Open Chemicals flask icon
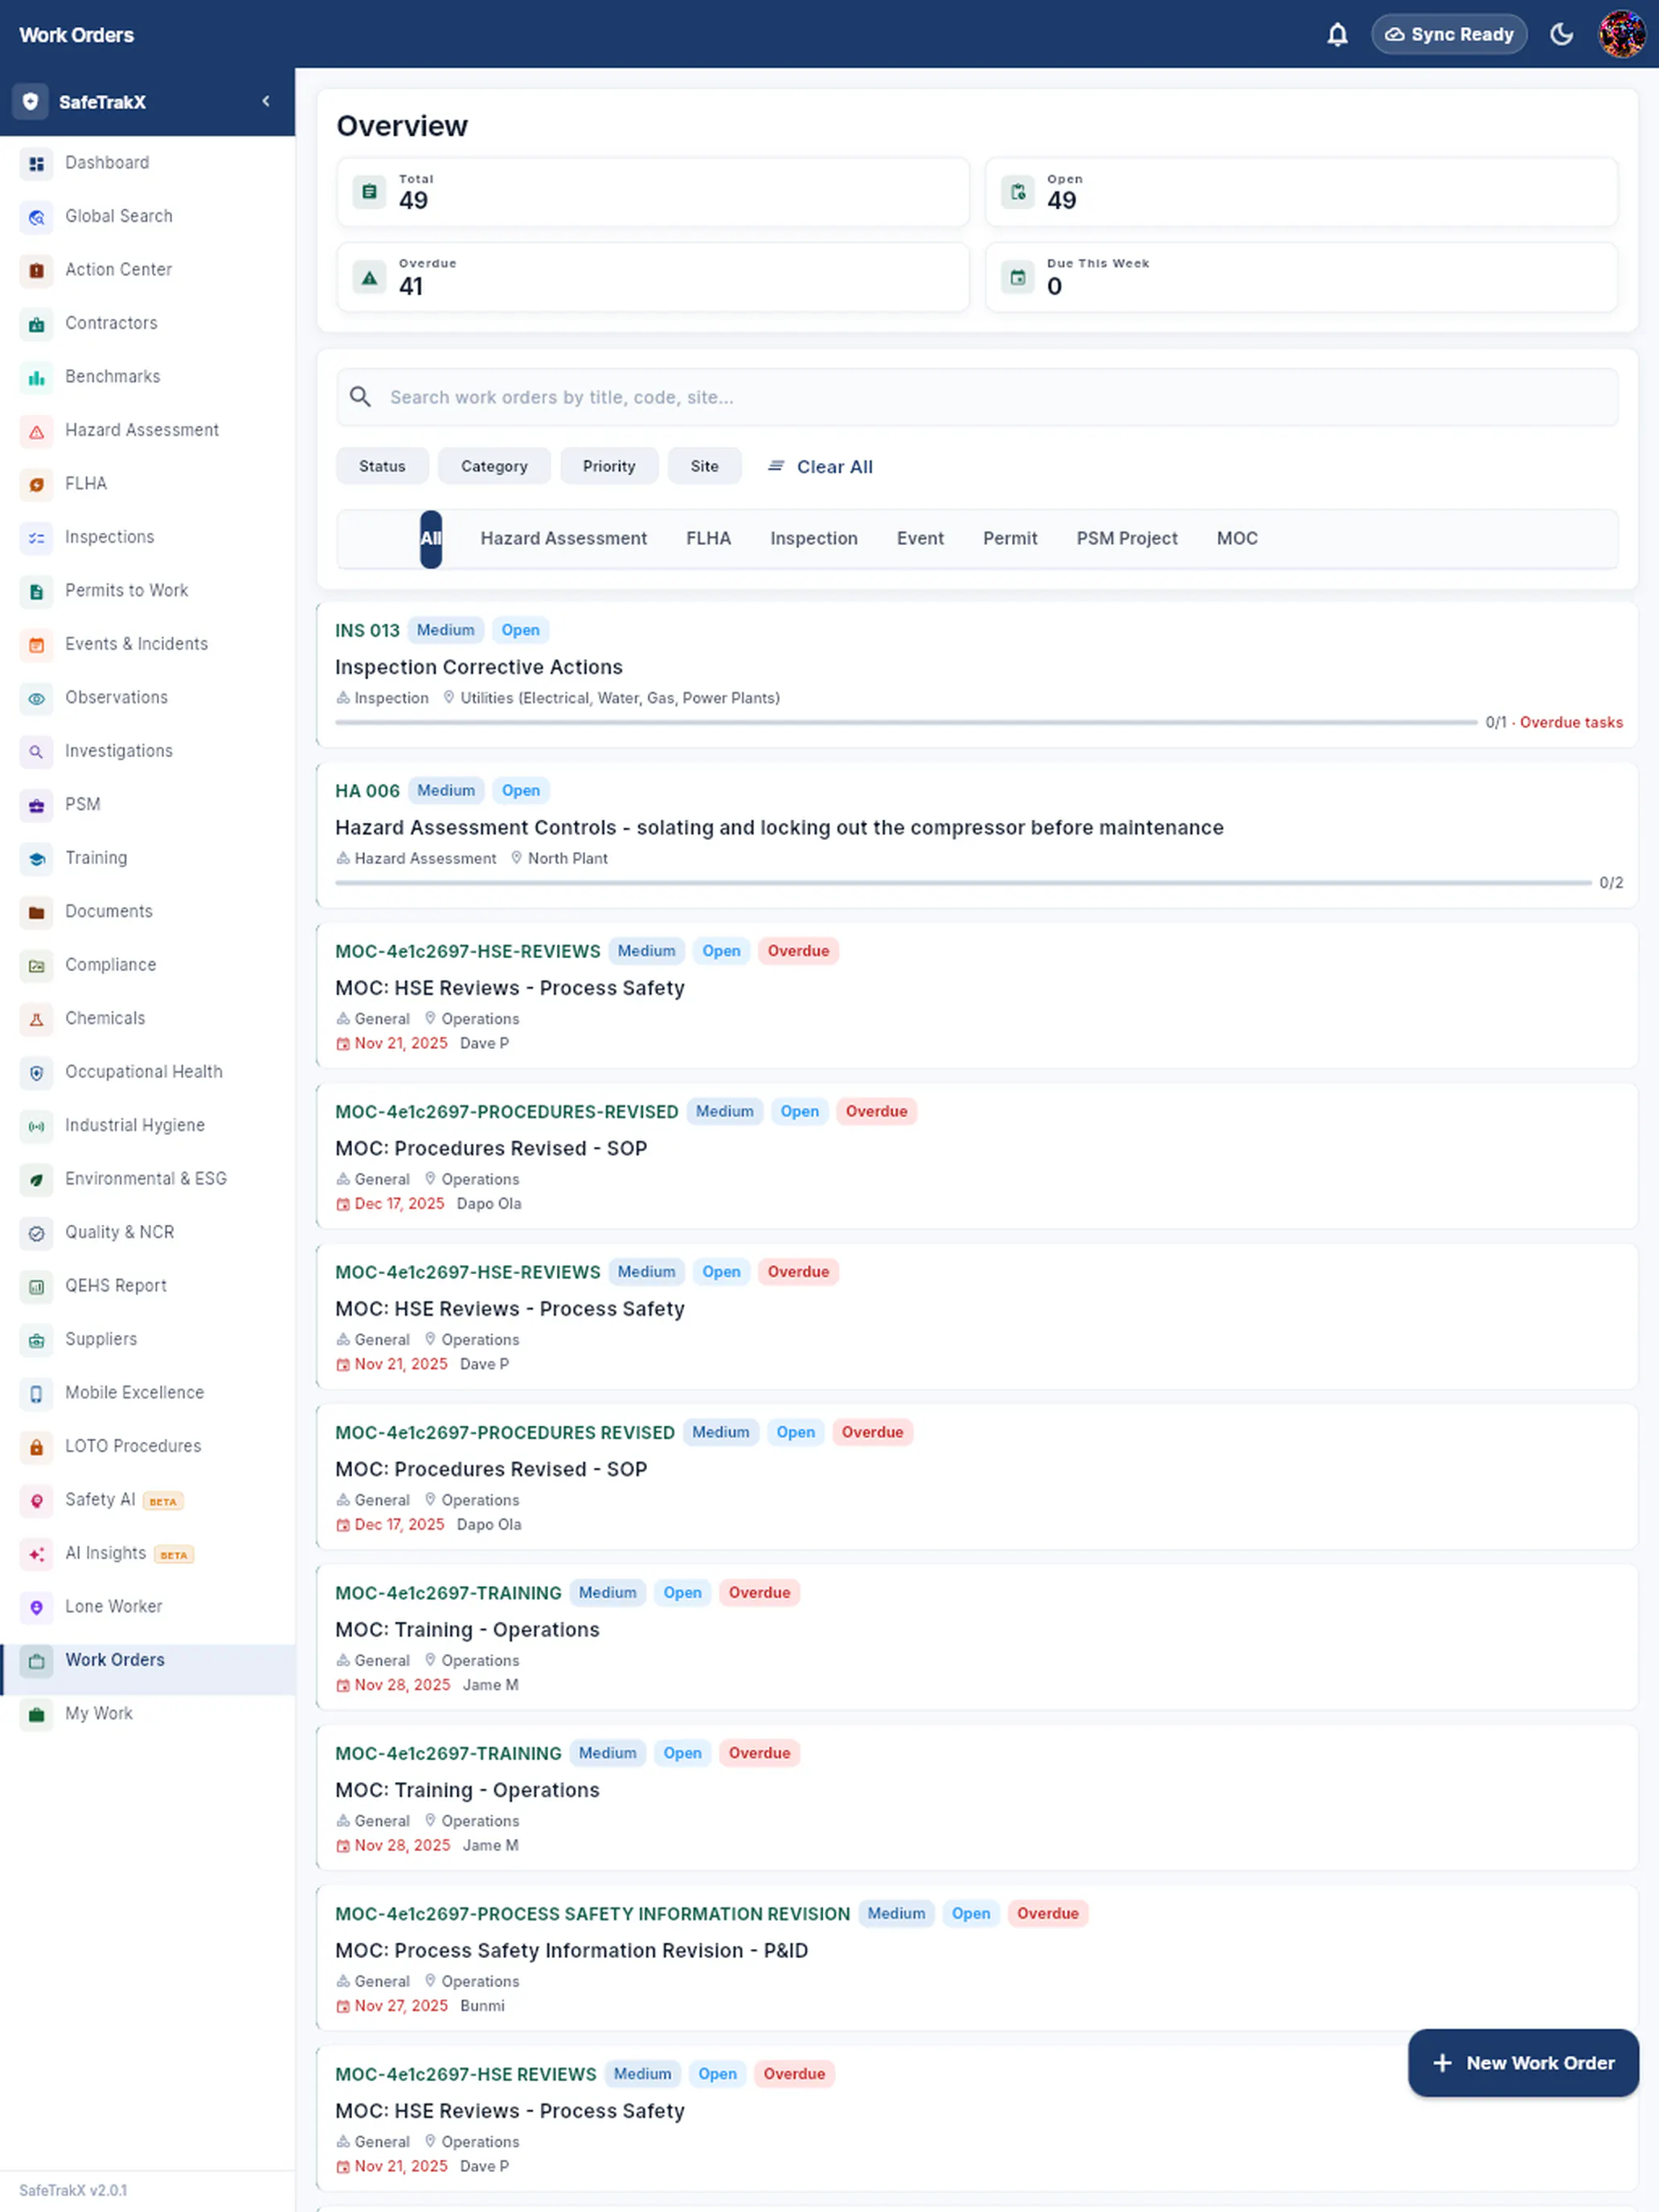 [x=37, y=1020]
